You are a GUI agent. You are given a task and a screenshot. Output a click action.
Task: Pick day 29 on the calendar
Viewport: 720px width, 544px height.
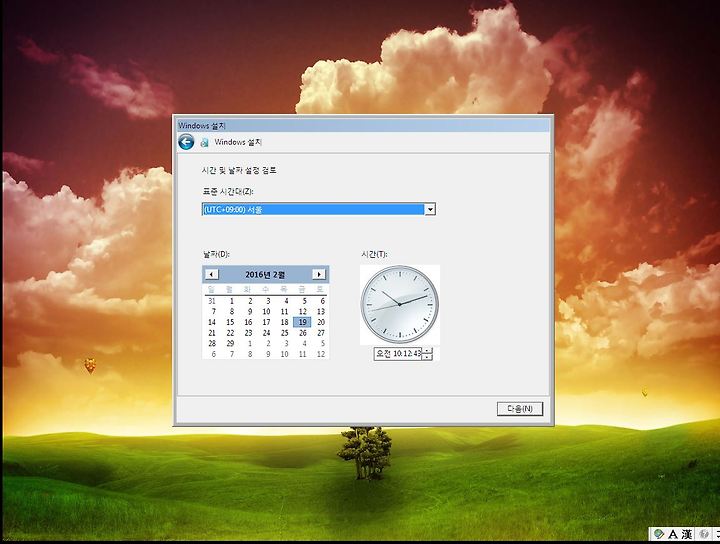point(230,343)
